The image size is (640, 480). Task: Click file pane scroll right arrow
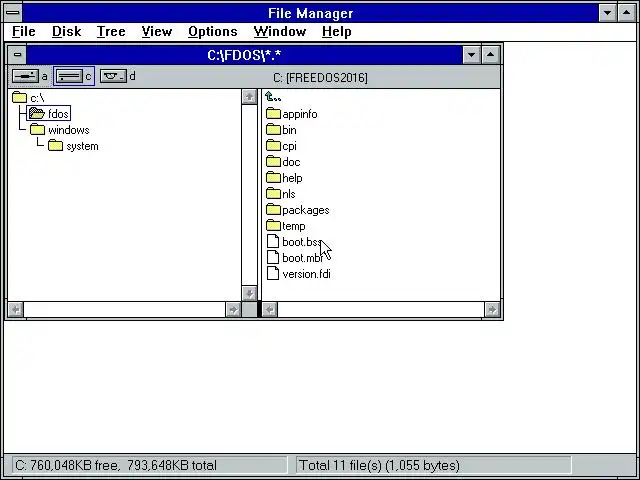coord(492,310)
